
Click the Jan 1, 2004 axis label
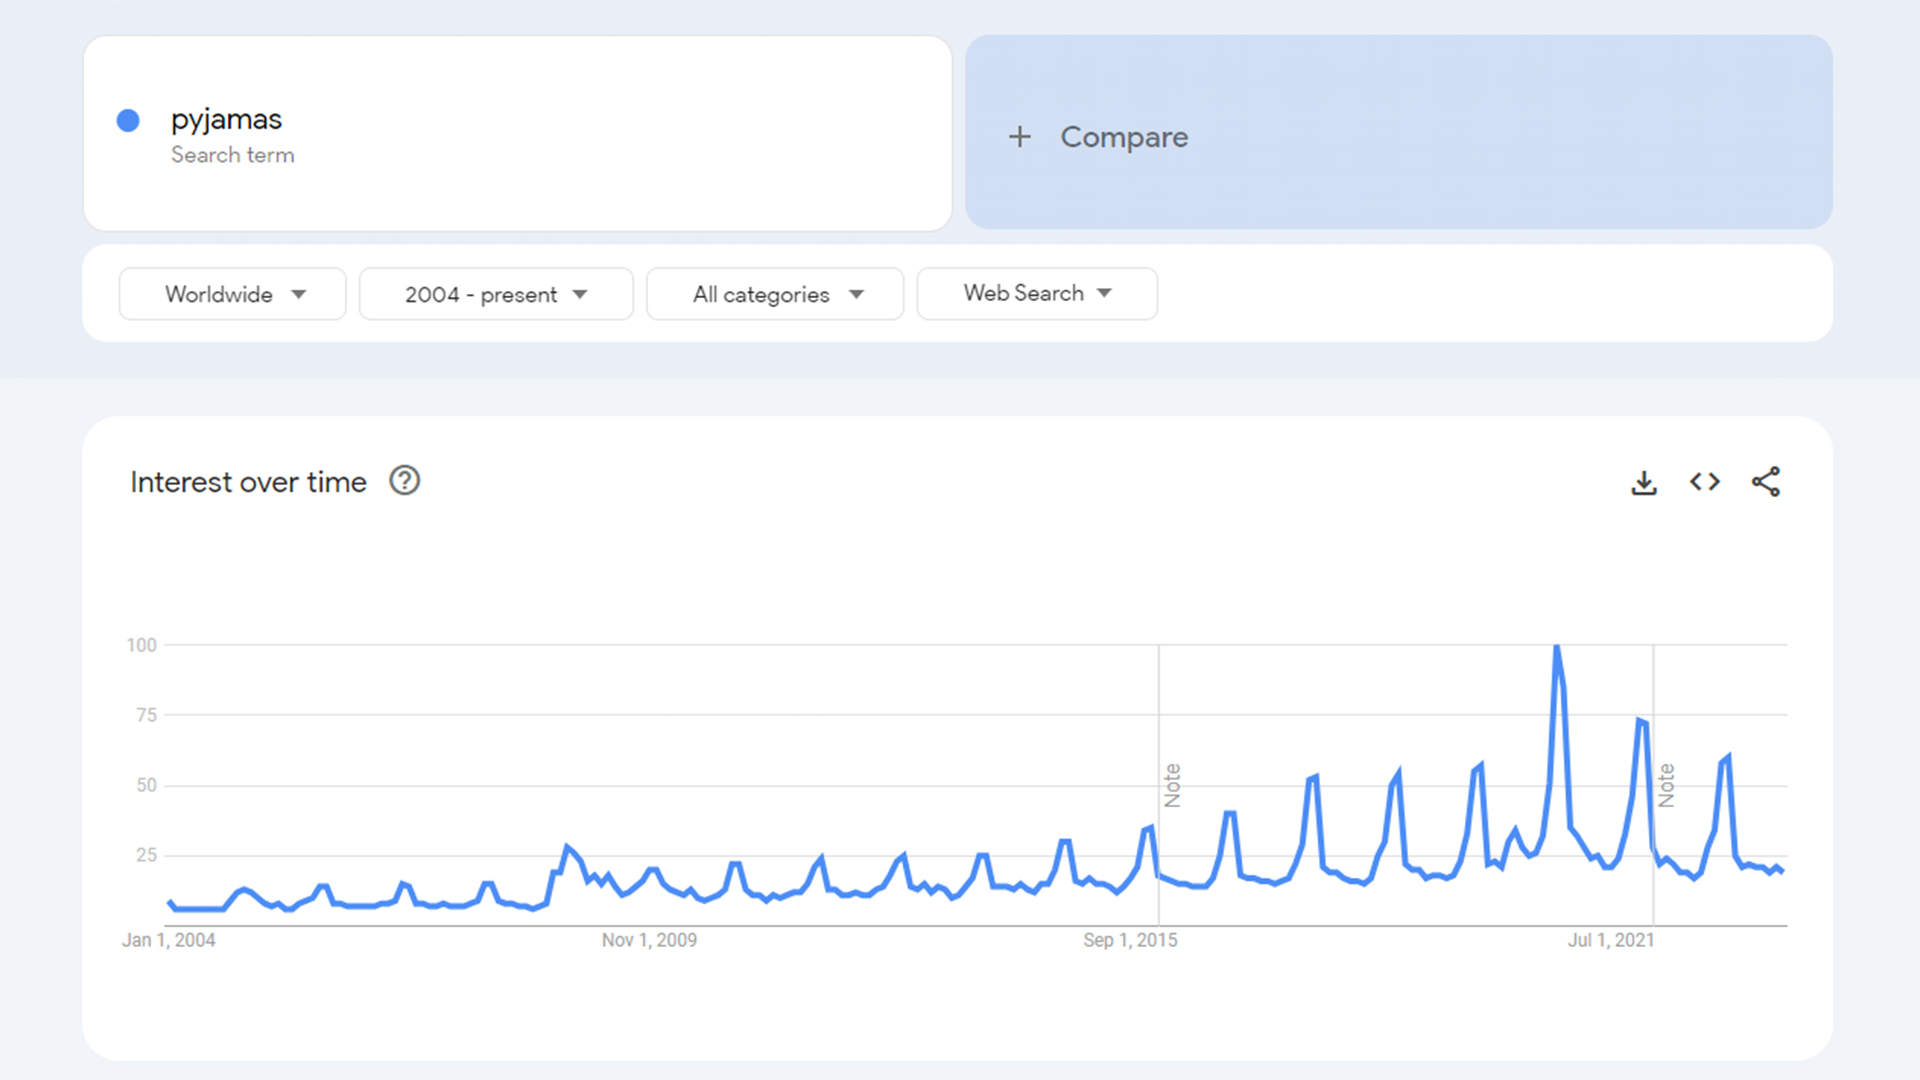[x=168, y=940]
